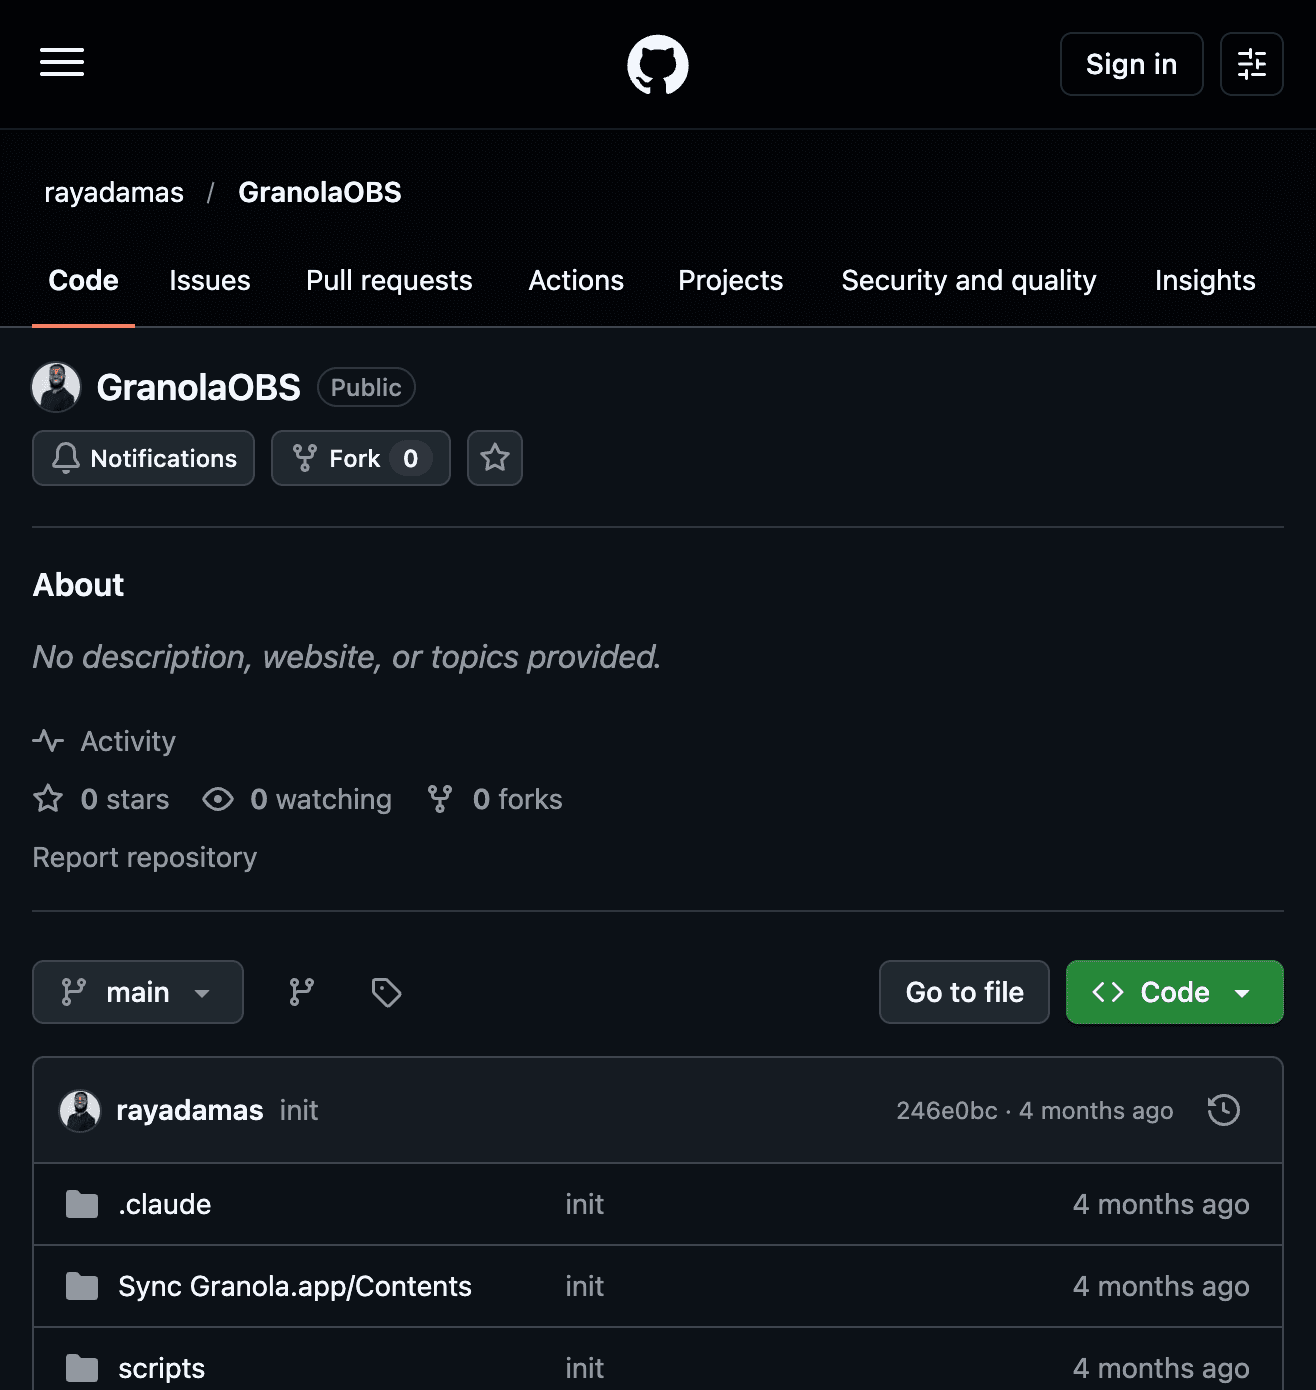Open the Issues tab
This screenshot has width=1316, height=1390.
210,281
